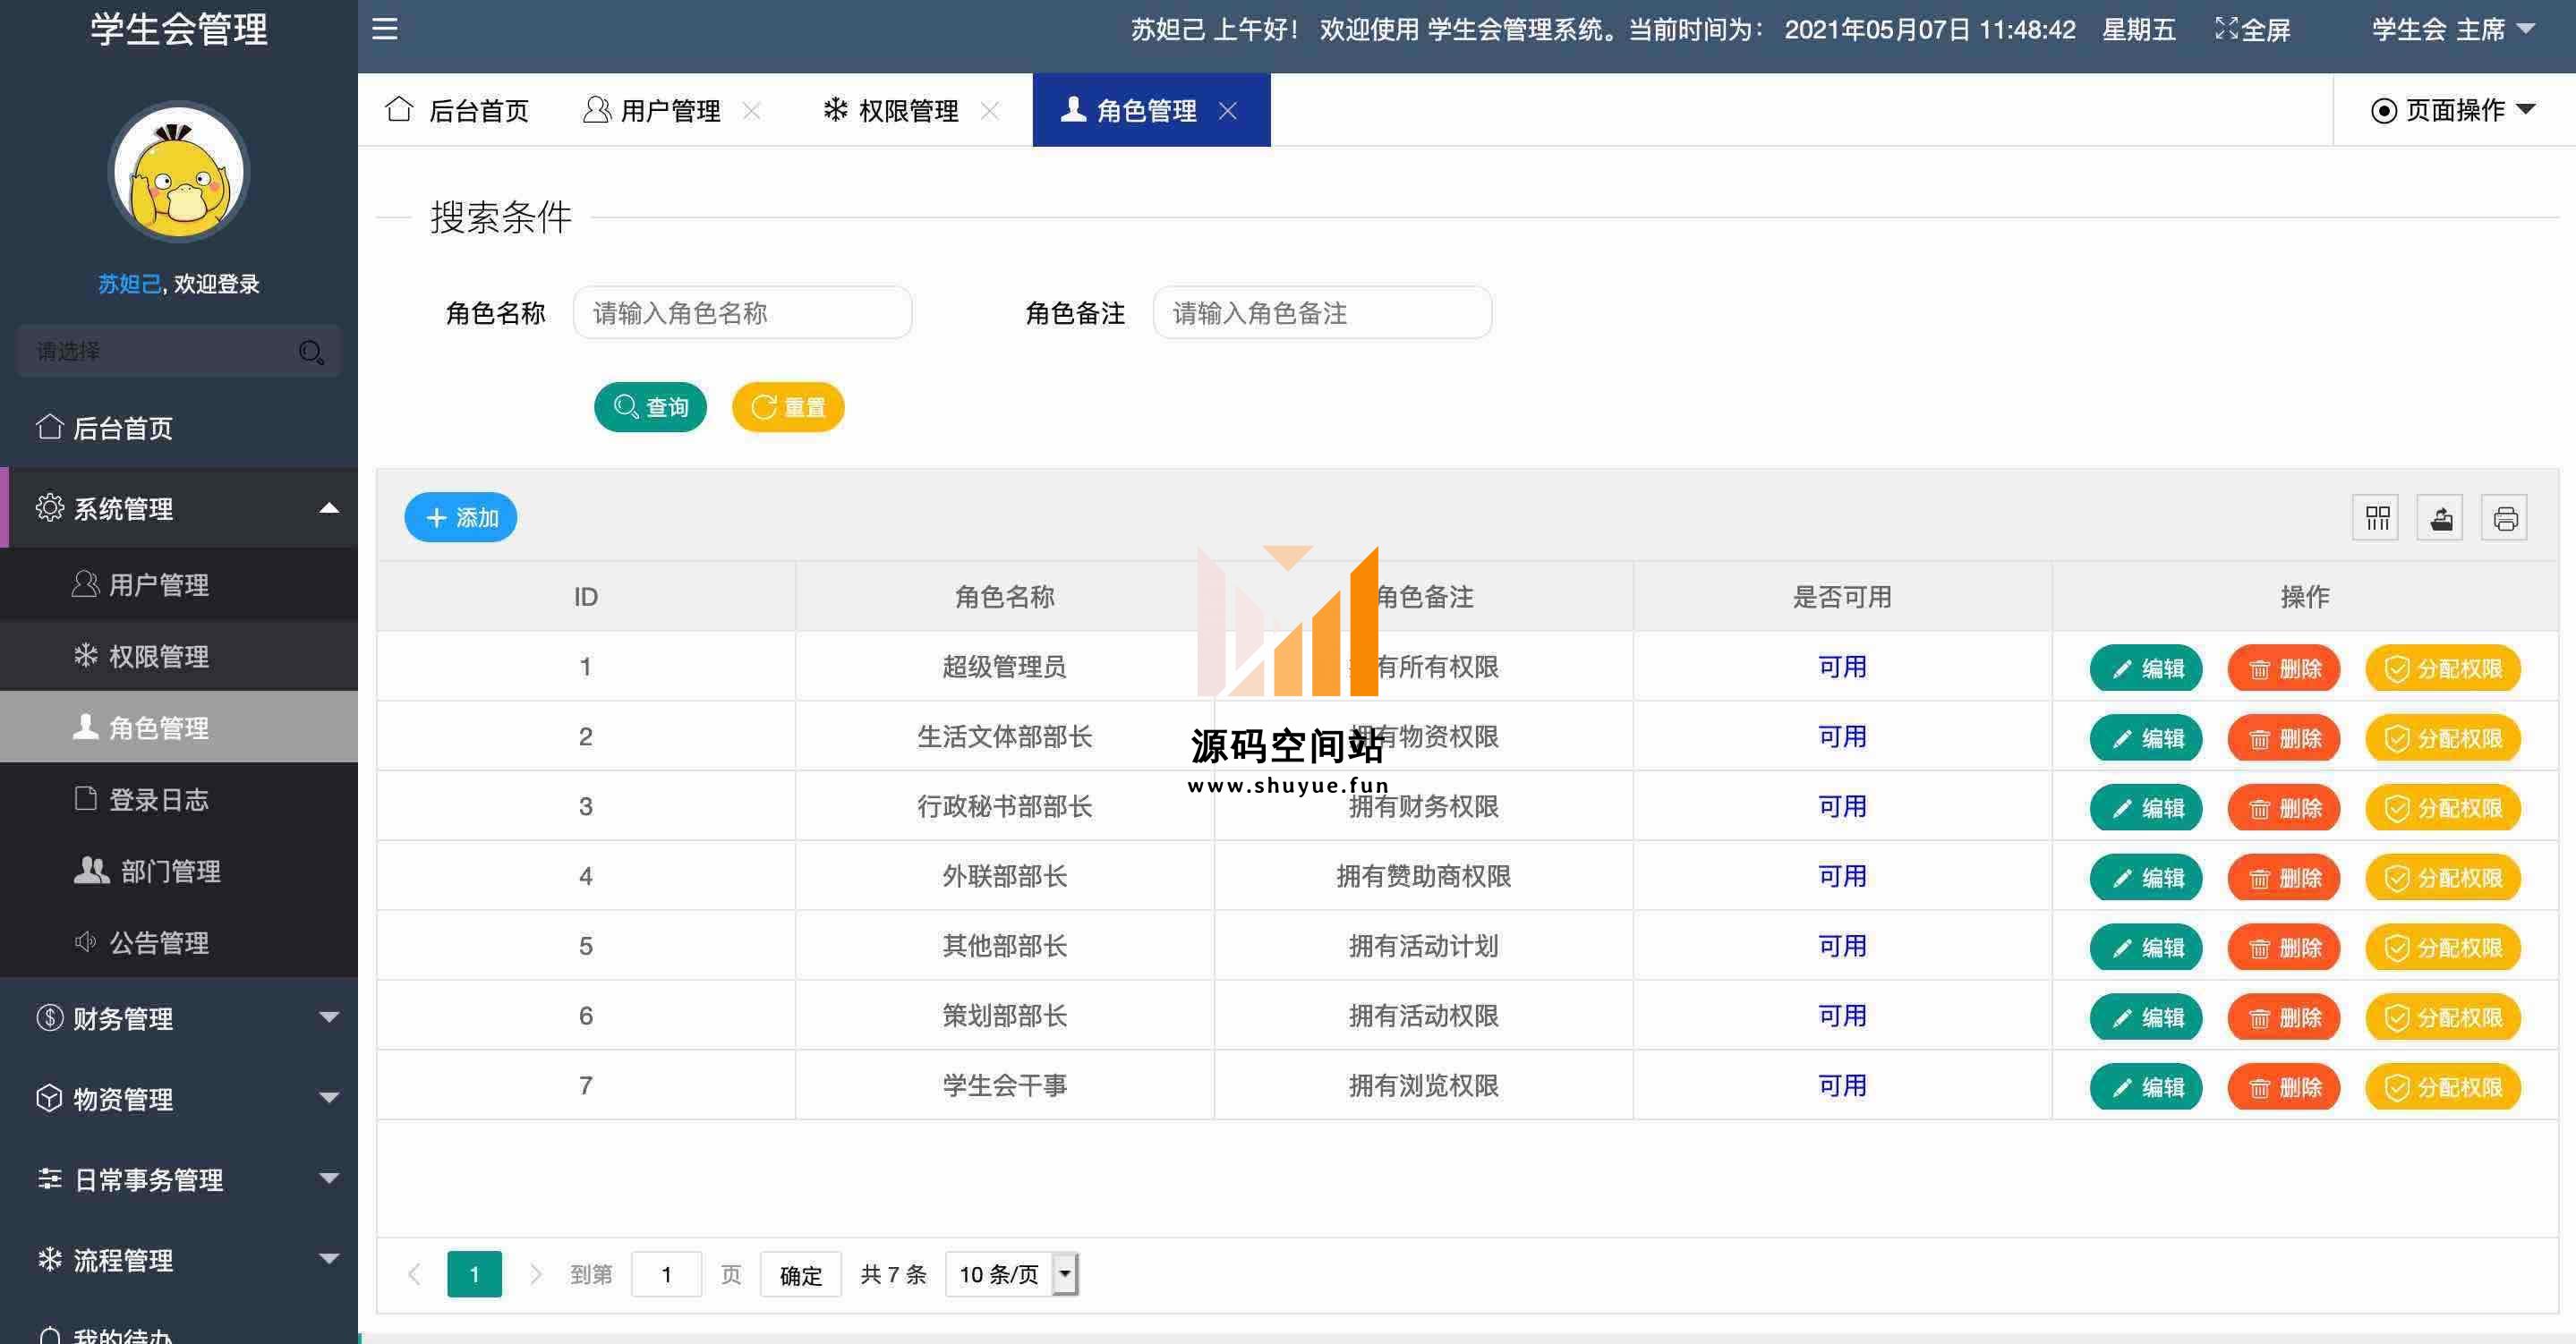This screenshot has width=2576, height=1344.
Task: Focus the 角色名称 input field
Action: tap(742, 313)
